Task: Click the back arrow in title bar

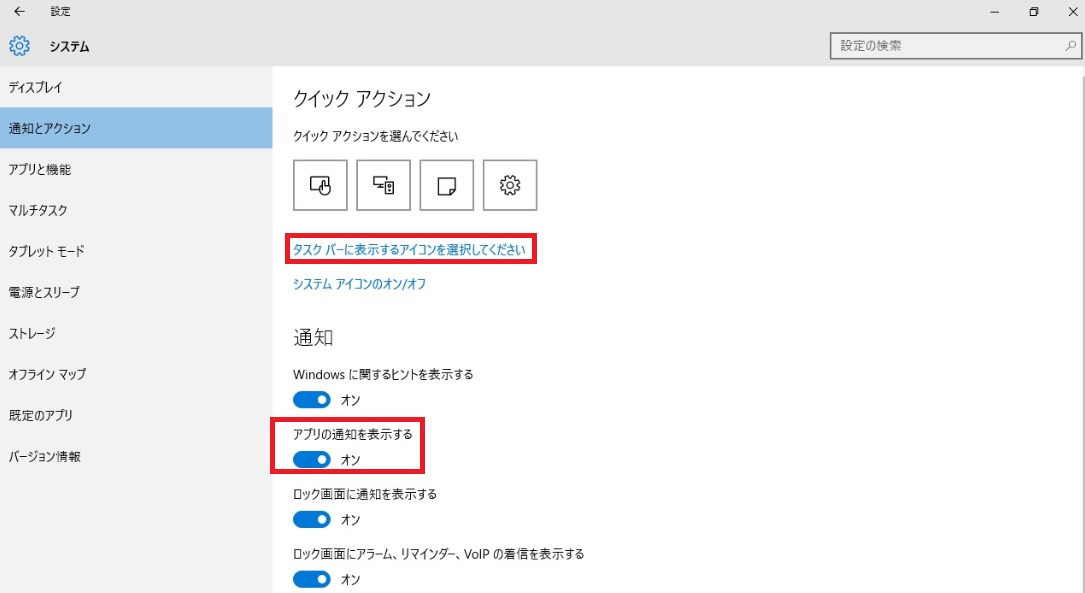Action: 19,11
